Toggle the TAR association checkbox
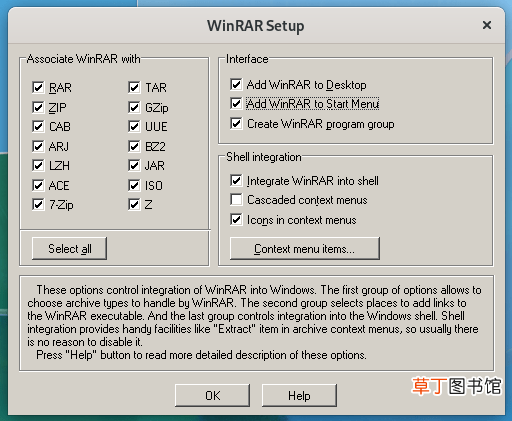Image resolution: width=512 pixels, height=421 pixels. coord(134,87)
